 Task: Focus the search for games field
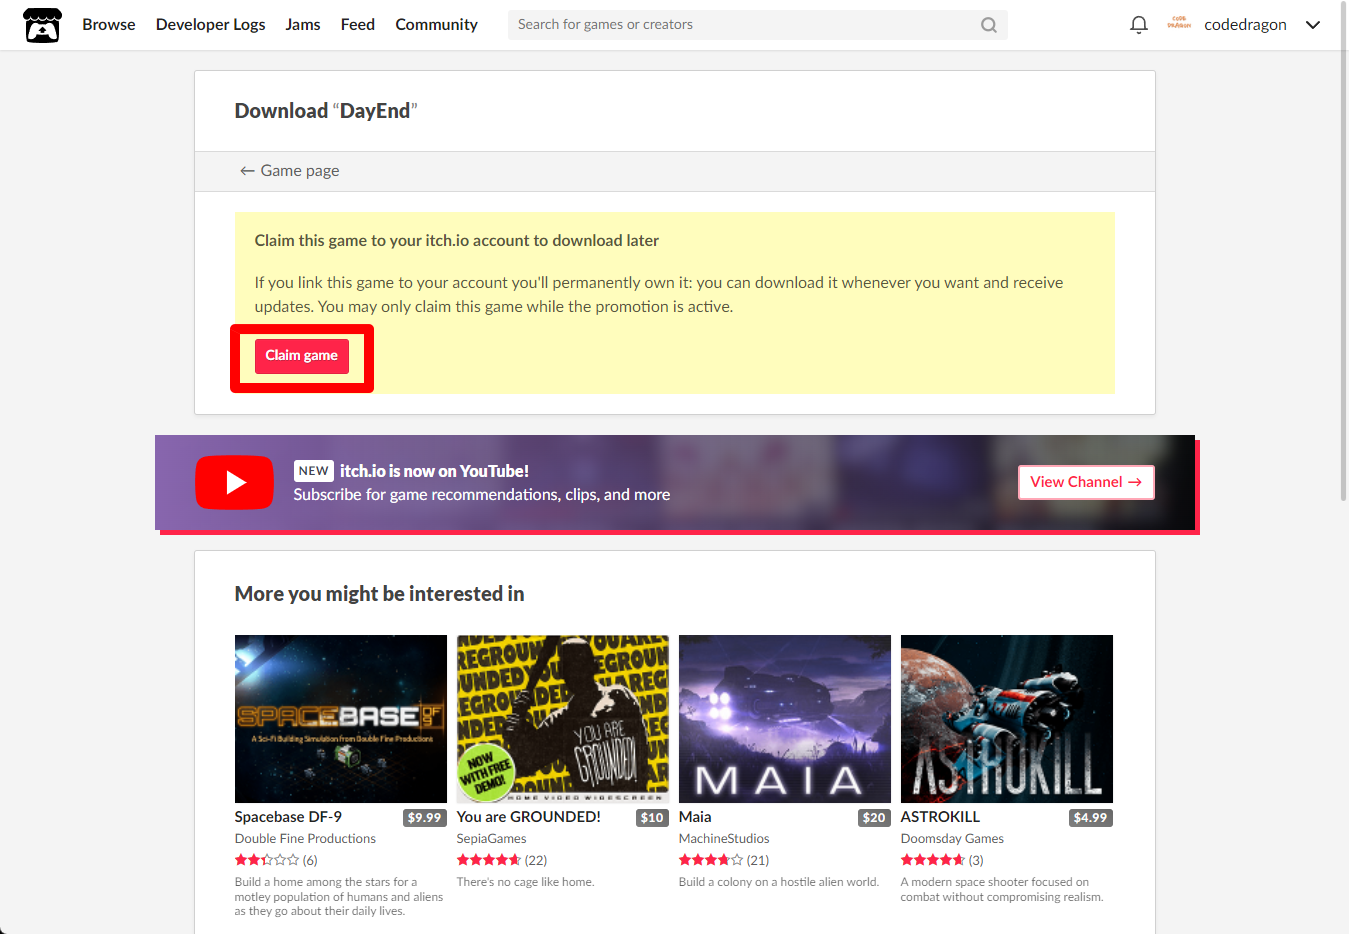click(x=758, y=25)
